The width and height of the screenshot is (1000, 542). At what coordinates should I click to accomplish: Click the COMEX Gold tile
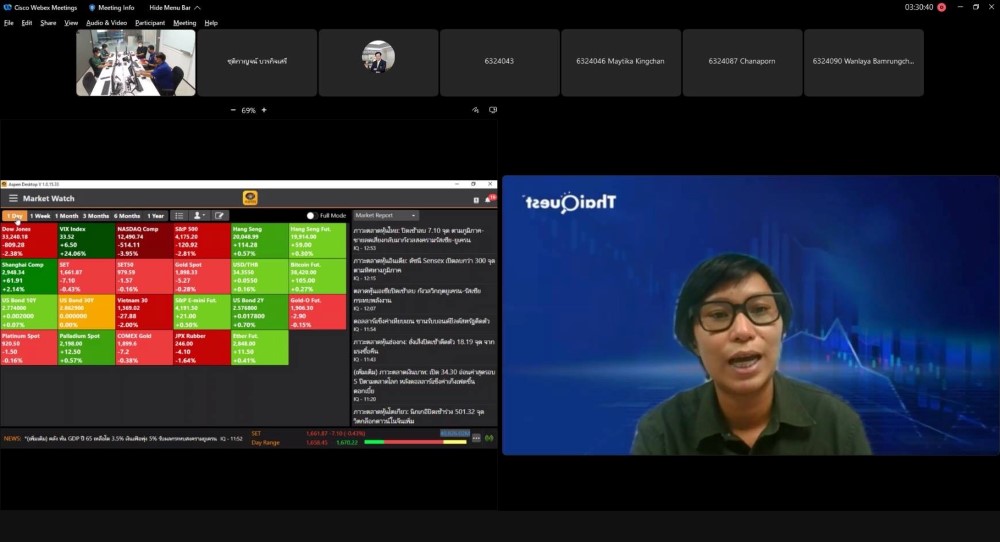pos(144,348)
